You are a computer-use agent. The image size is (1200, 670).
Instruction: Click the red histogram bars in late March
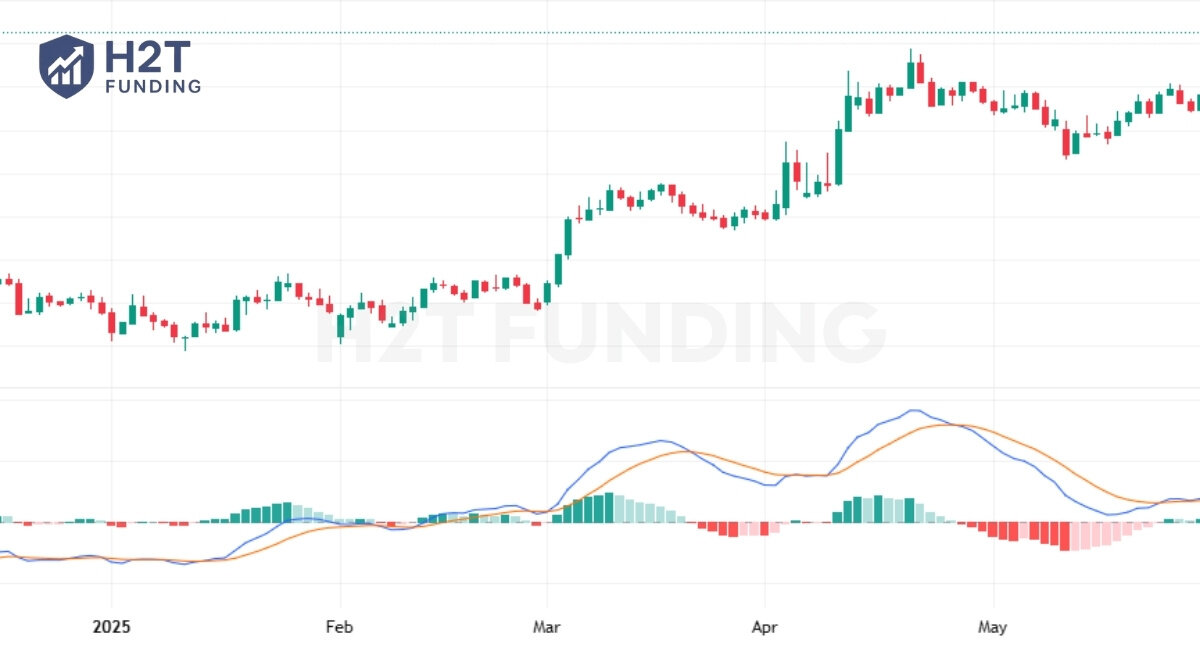pyautogui.click(x=733, y=529)
